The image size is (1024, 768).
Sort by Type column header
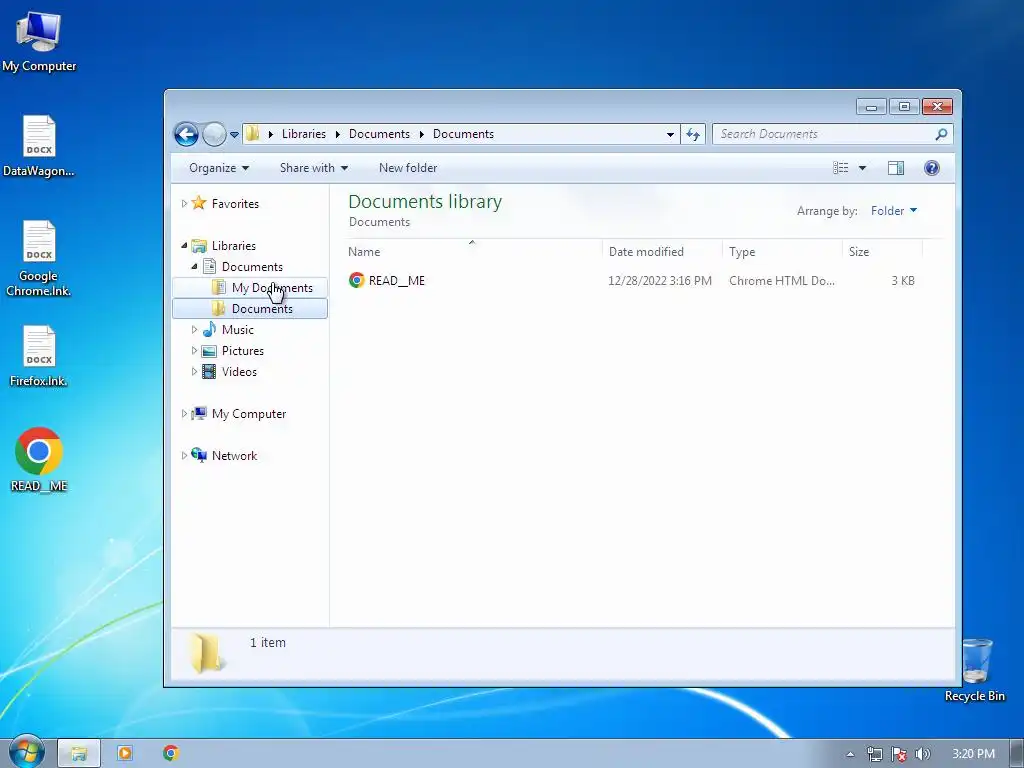(x=782, y=251)
